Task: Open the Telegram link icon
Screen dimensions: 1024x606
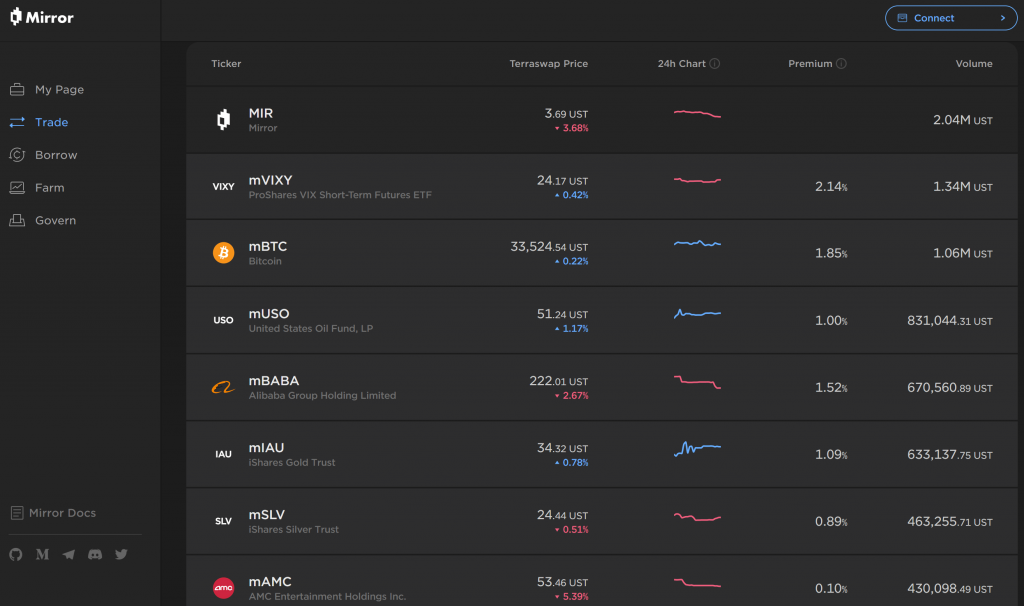Action: (69, 554)
